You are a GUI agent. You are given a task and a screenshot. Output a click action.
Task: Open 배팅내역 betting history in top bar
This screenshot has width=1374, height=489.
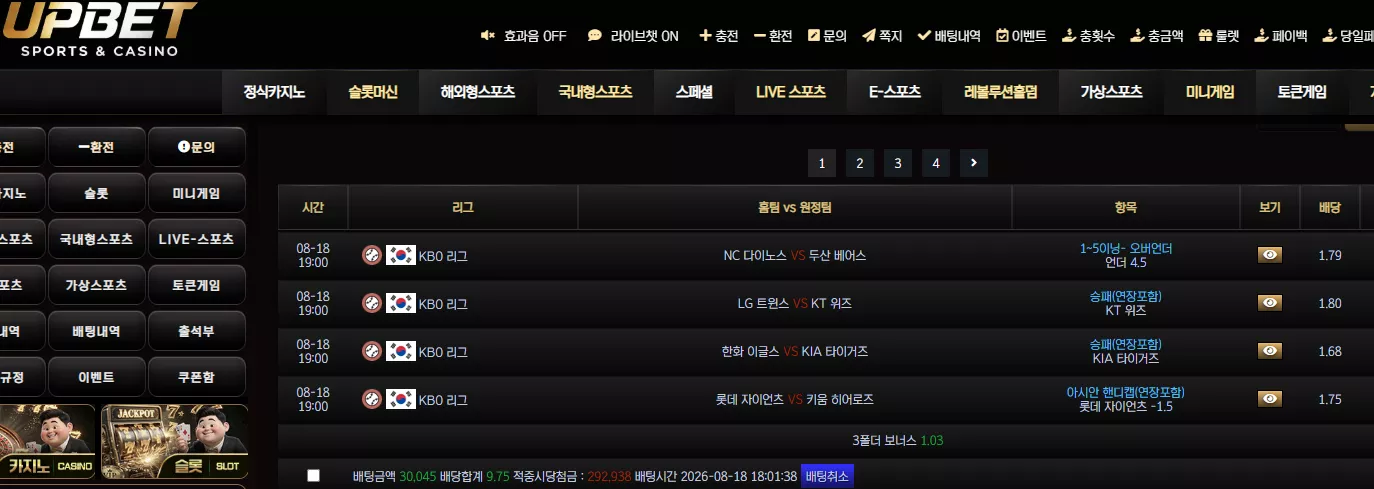point(949,35)
